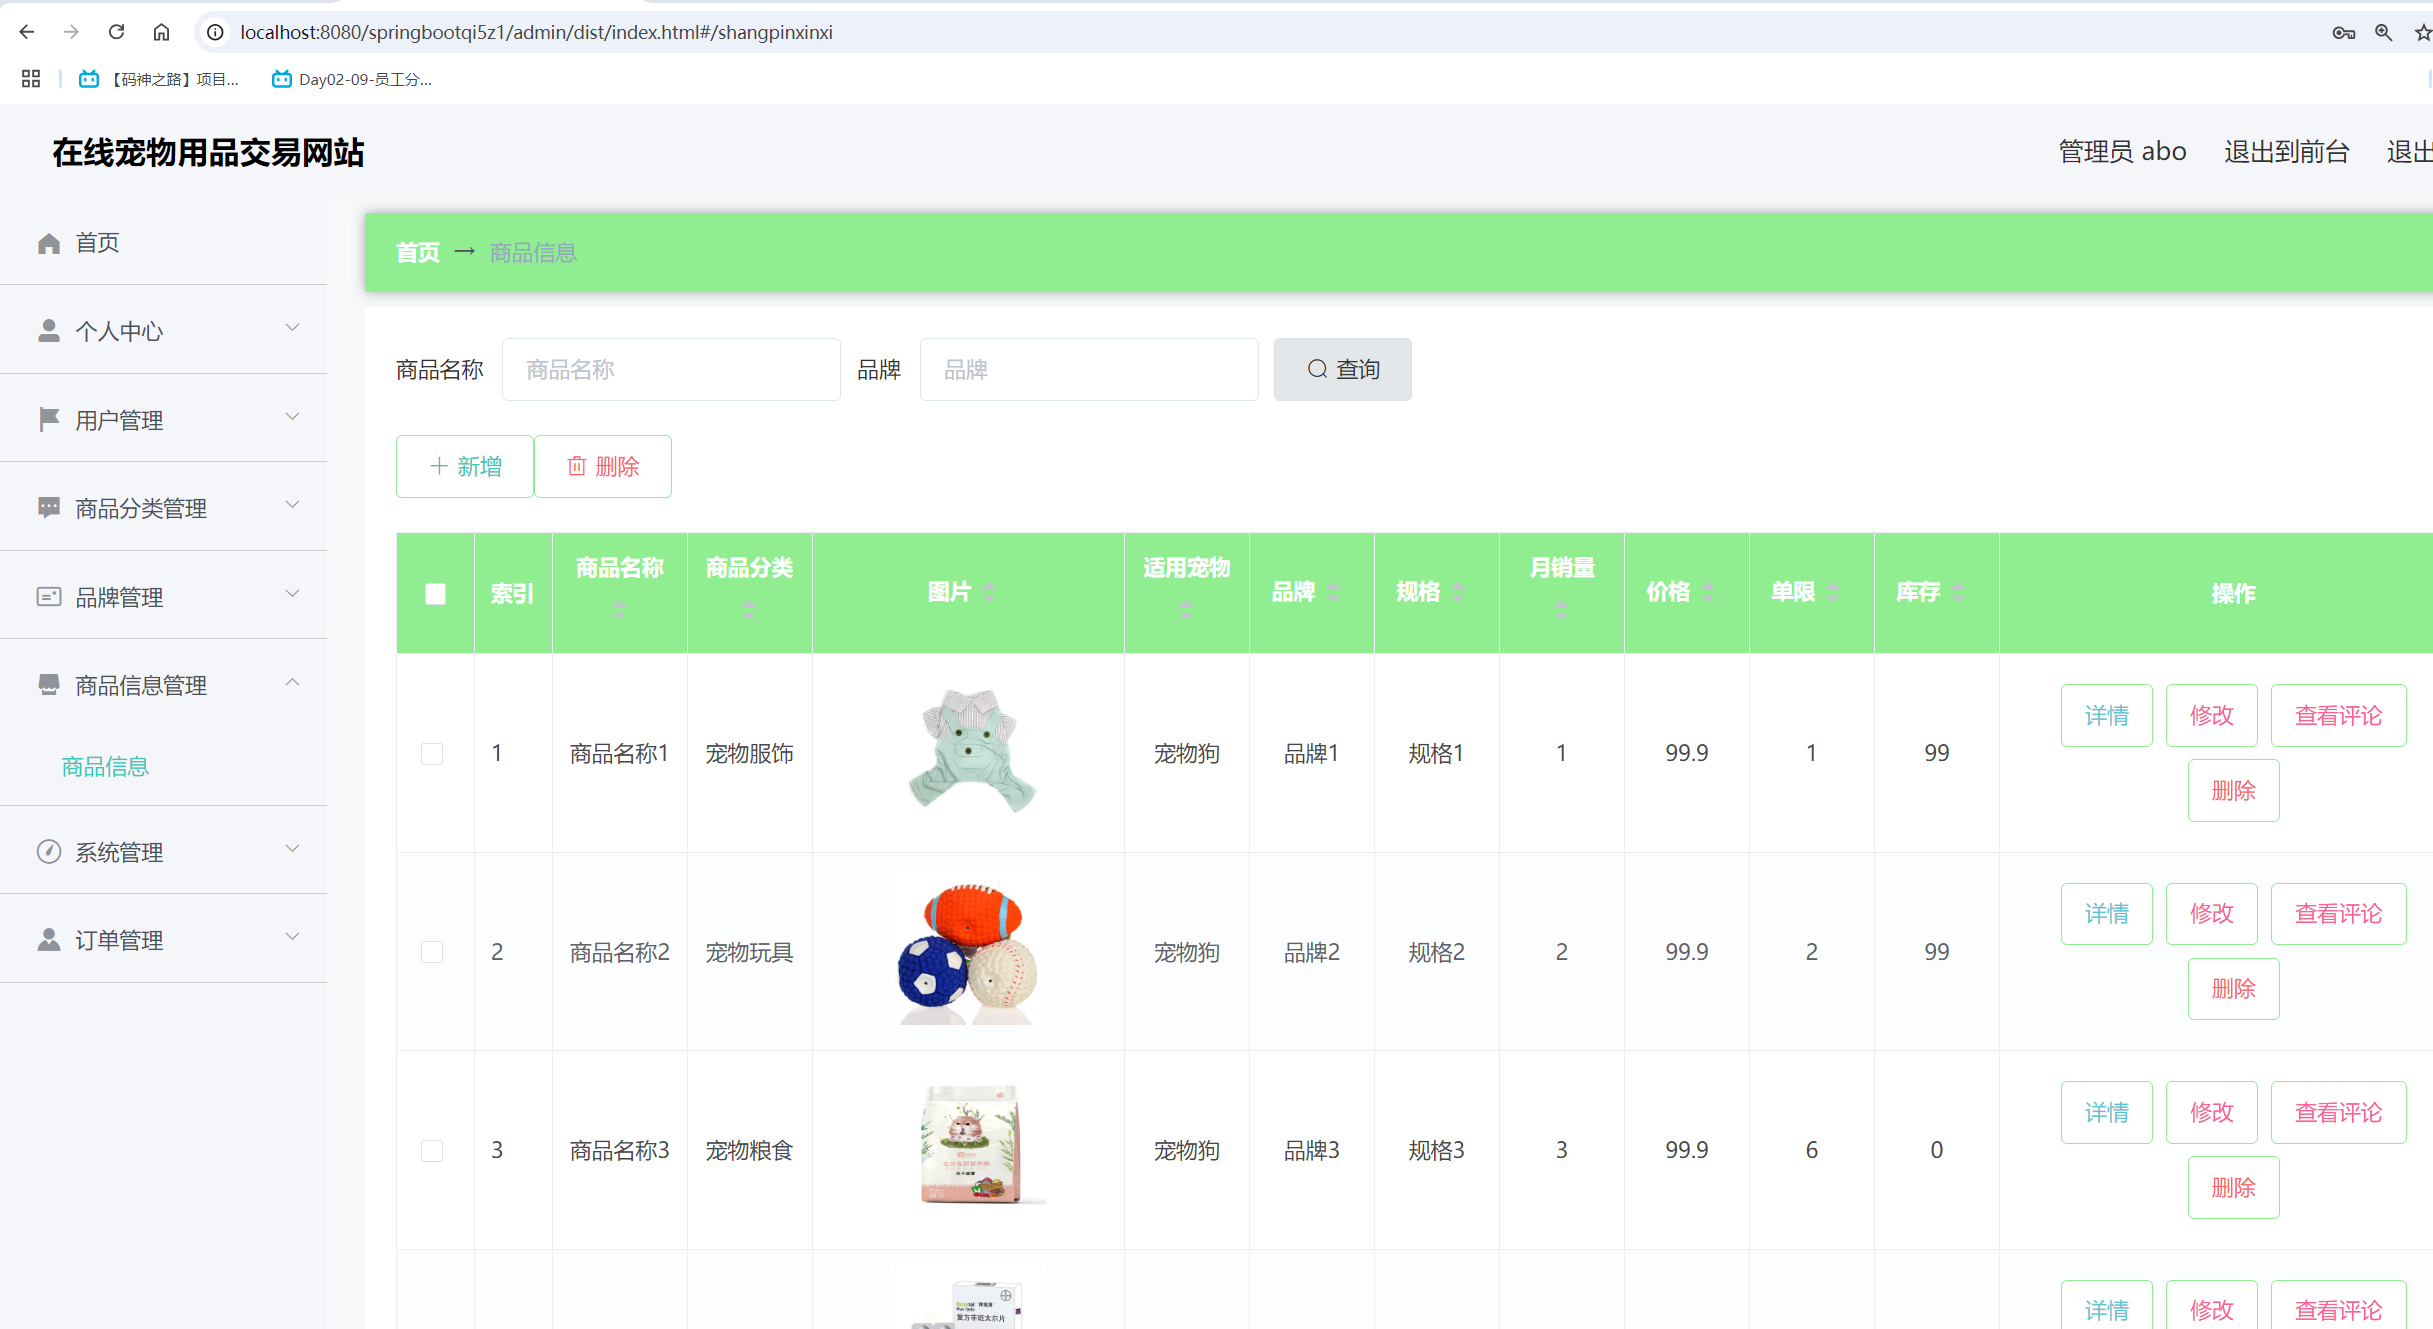Click the 品牌管理 card icon in sidebar
2433x1329 pixels.
pos(48,595)
